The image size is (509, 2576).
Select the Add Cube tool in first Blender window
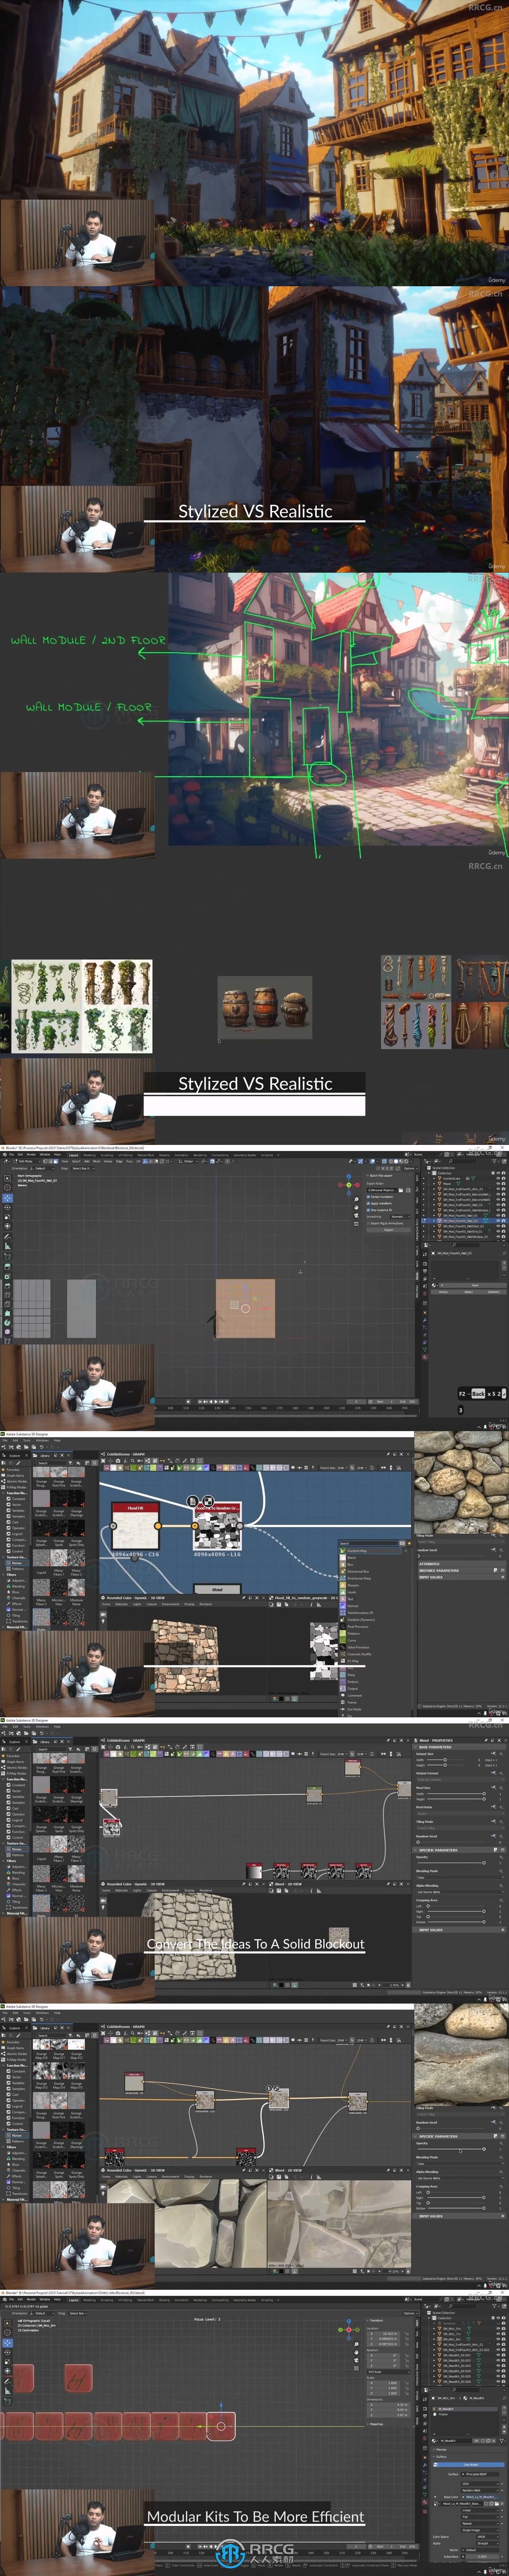(x=8, y=1257)
